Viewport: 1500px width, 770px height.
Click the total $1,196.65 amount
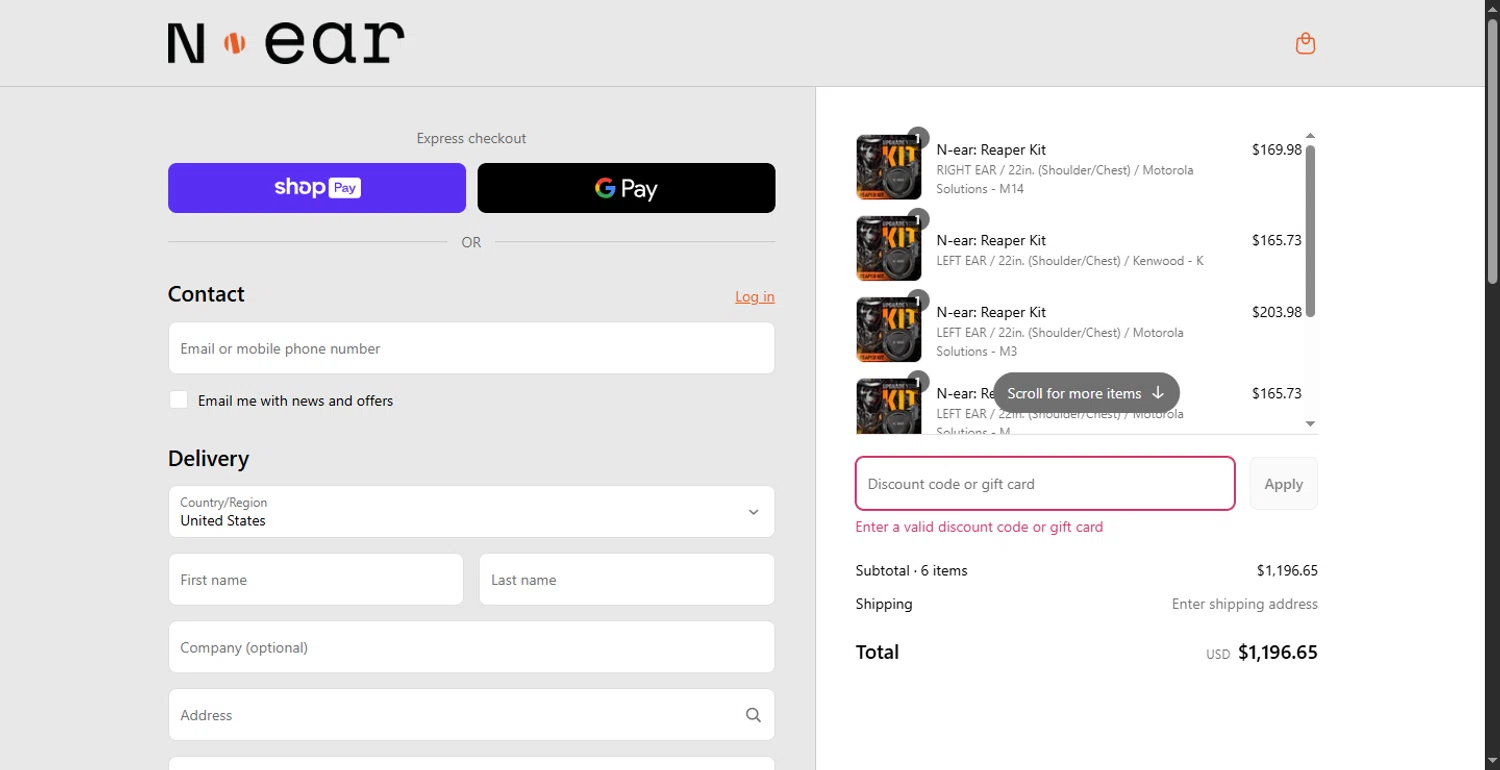[1278, 652]
